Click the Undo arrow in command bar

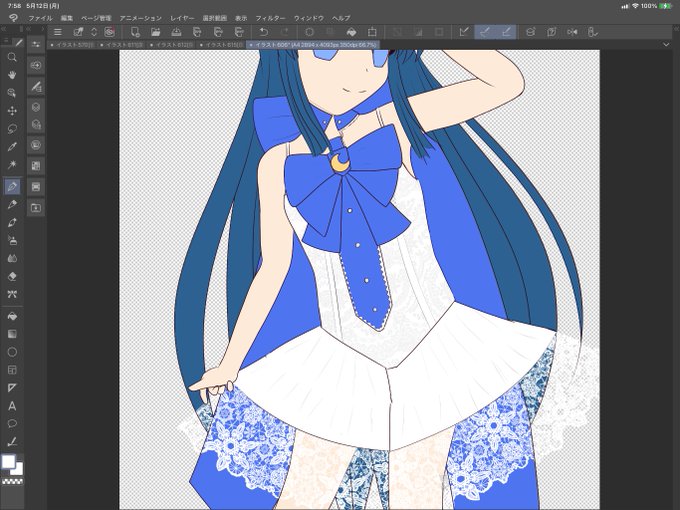point(263,32)
